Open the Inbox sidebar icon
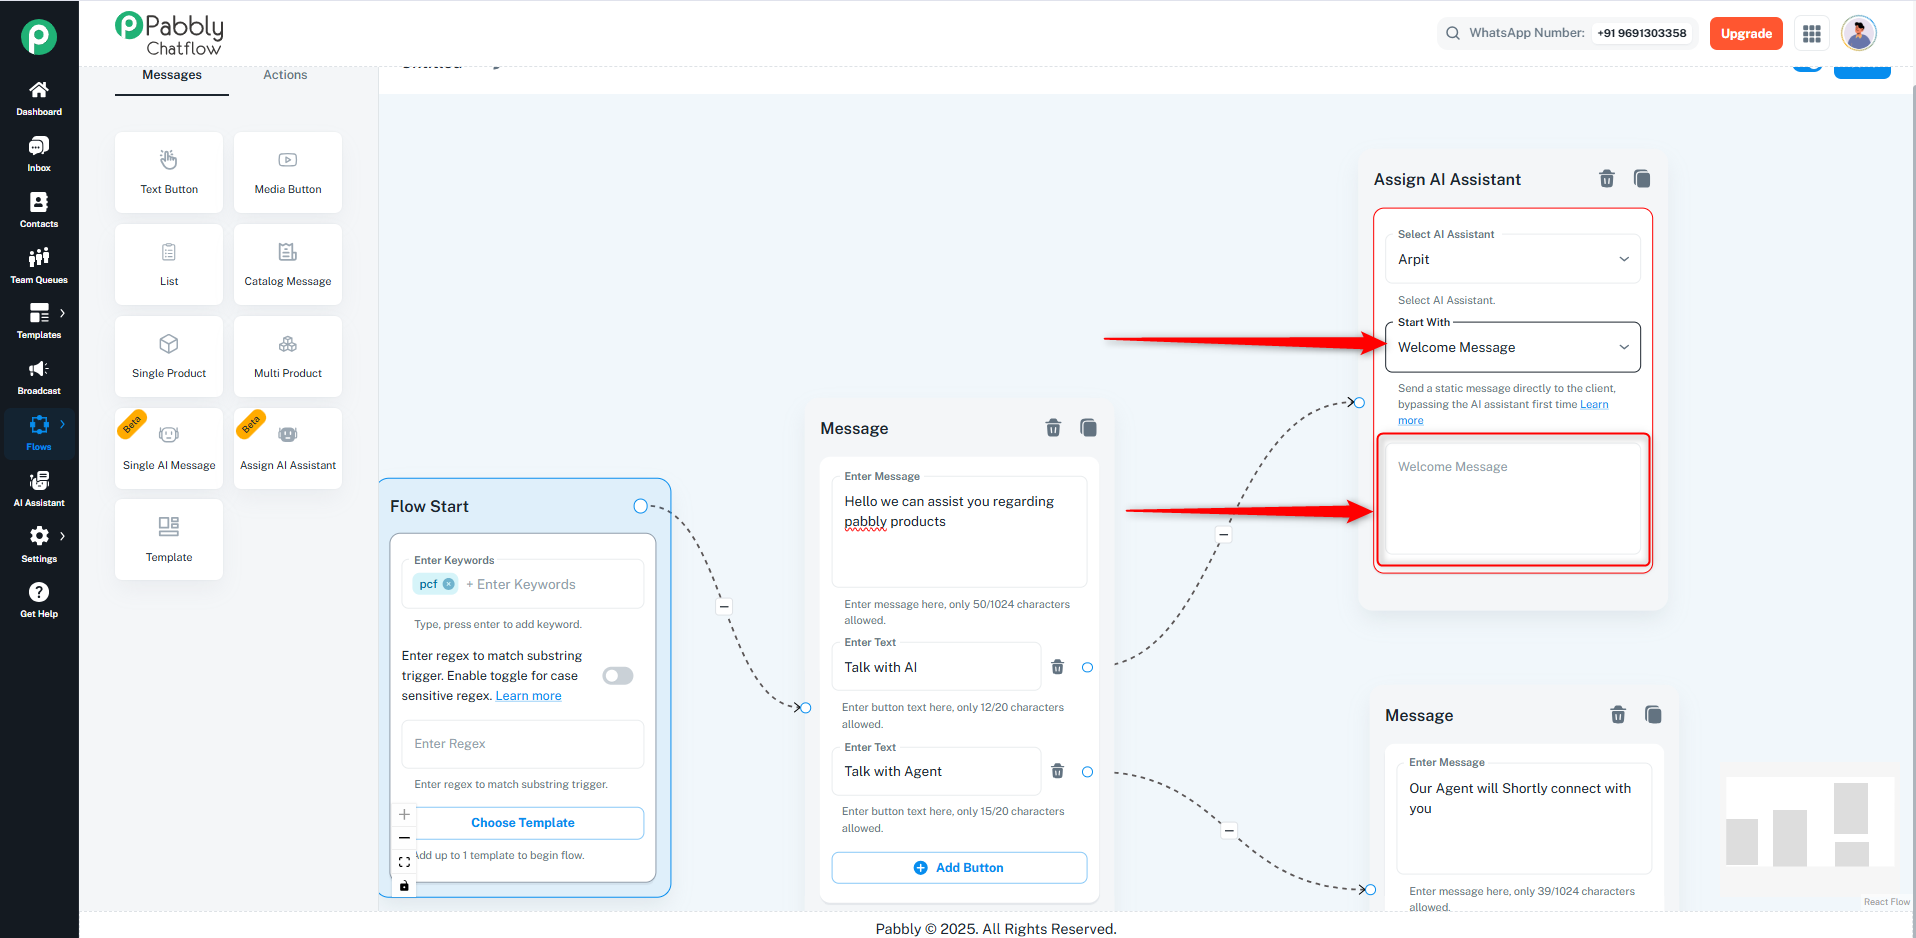This screenshot has height=938, width=1916. (x=39, y=154)
